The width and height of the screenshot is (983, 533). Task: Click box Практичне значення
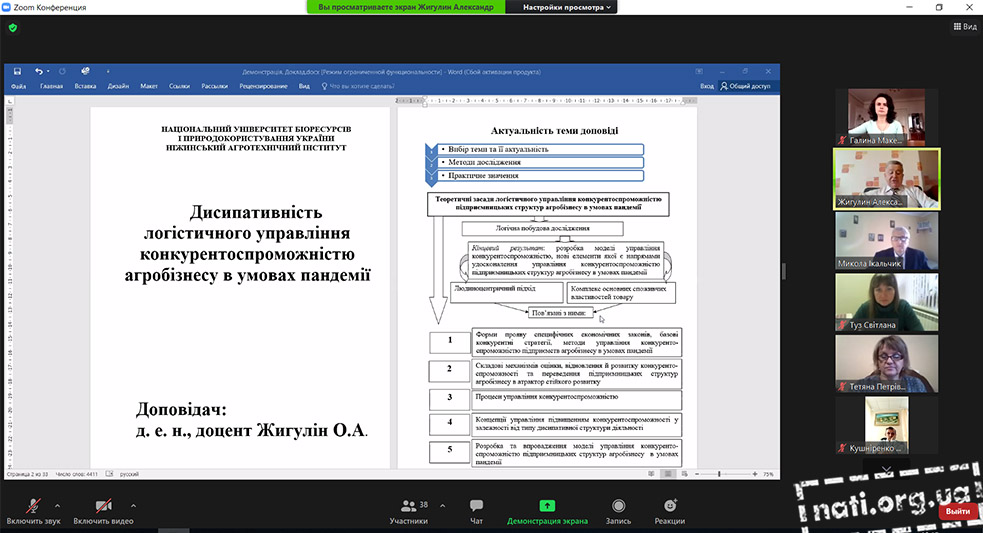pos(540,176)
